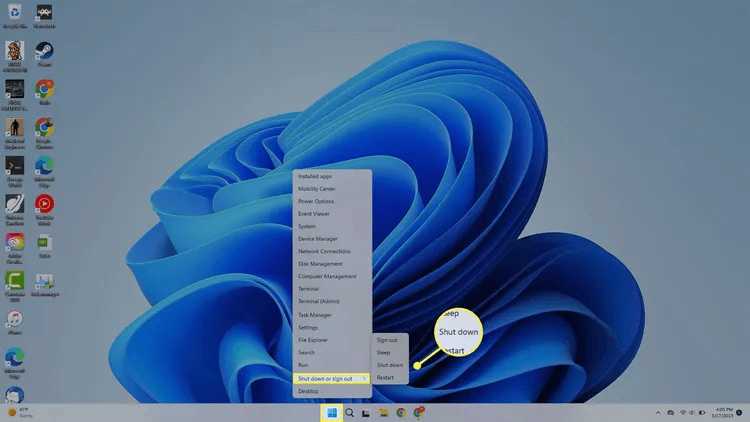Open the plain Chrome icon on the taskbar
The image size is (750, 422).
pyautogui.click(x=401, y=413)
